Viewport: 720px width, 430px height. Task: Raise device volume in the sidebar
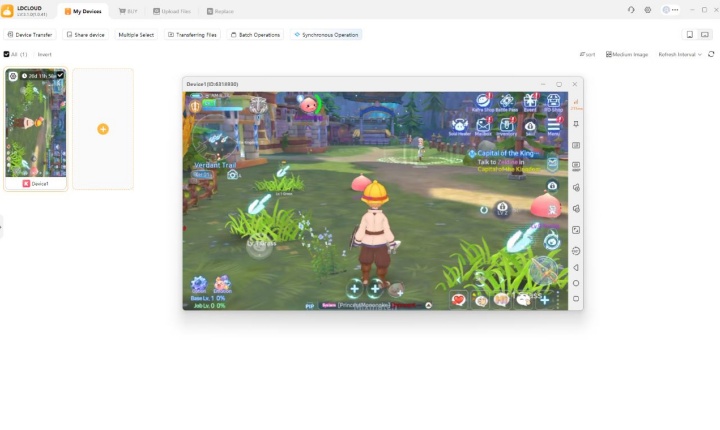pos(576,187)
